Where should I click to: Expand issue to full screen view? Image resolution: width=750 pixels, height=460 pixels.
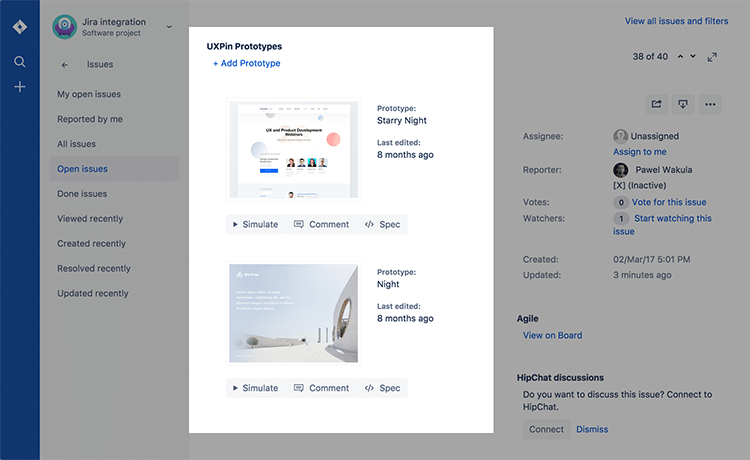712,57
